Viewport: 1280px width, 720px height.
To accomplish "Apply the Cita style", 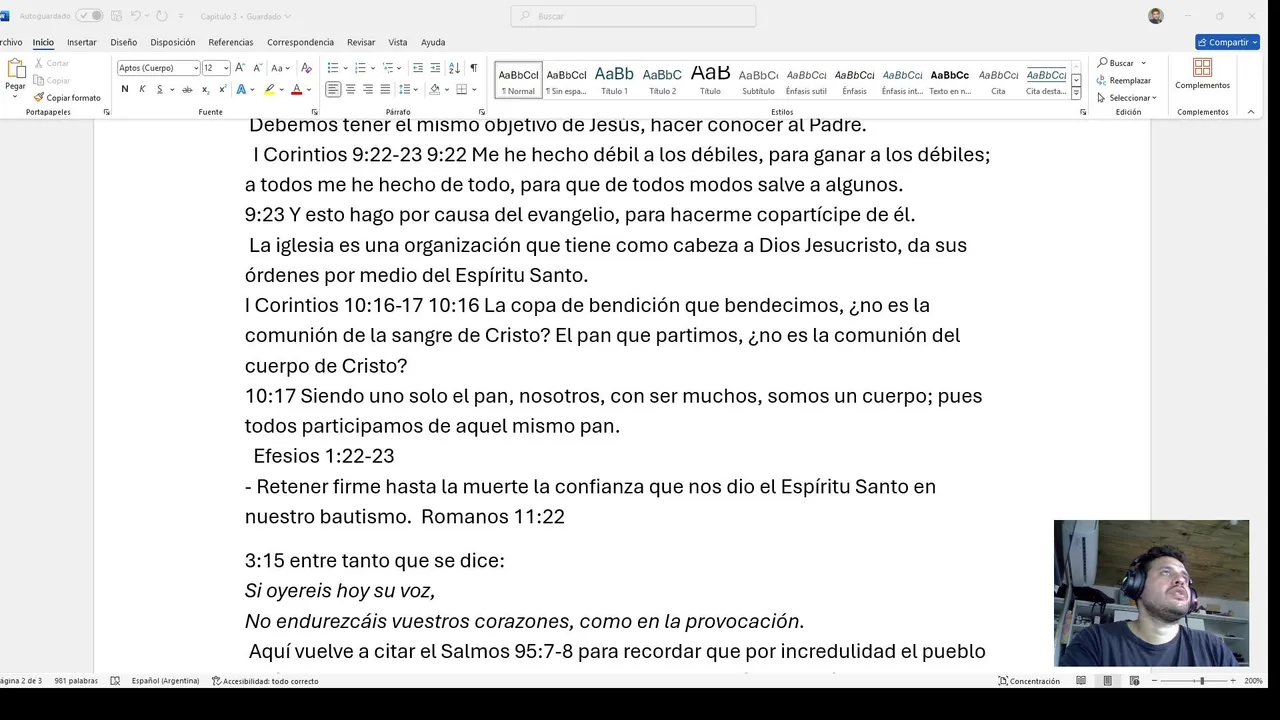I will coord(998,80).
